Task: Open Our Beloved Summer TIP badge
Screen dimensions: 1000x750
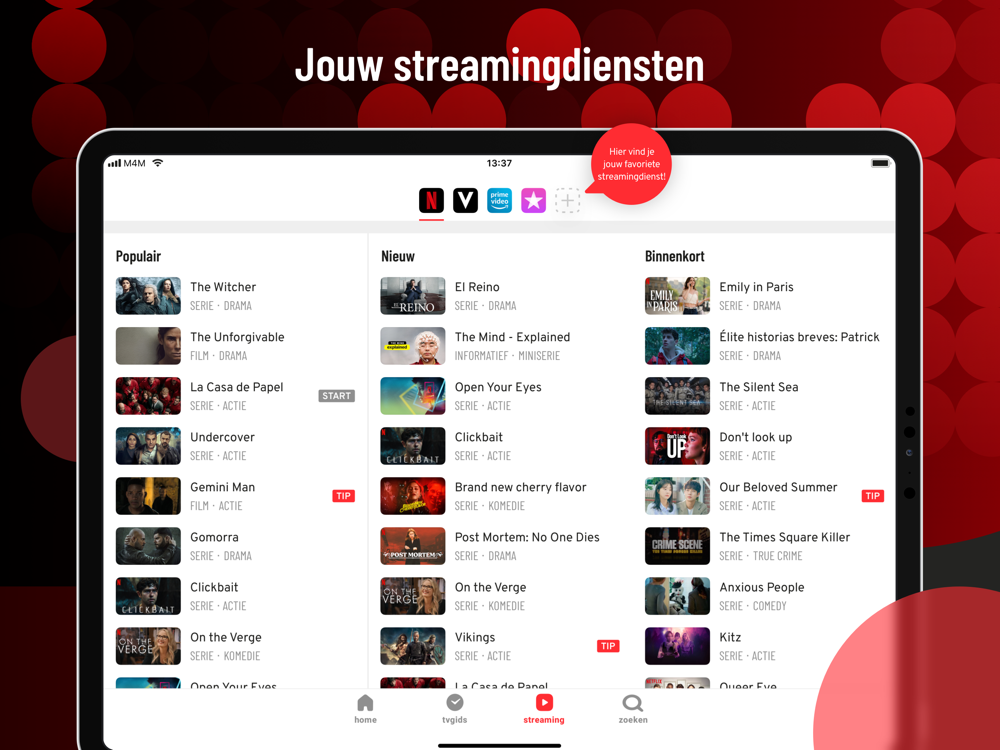Action: pos(872,496)
